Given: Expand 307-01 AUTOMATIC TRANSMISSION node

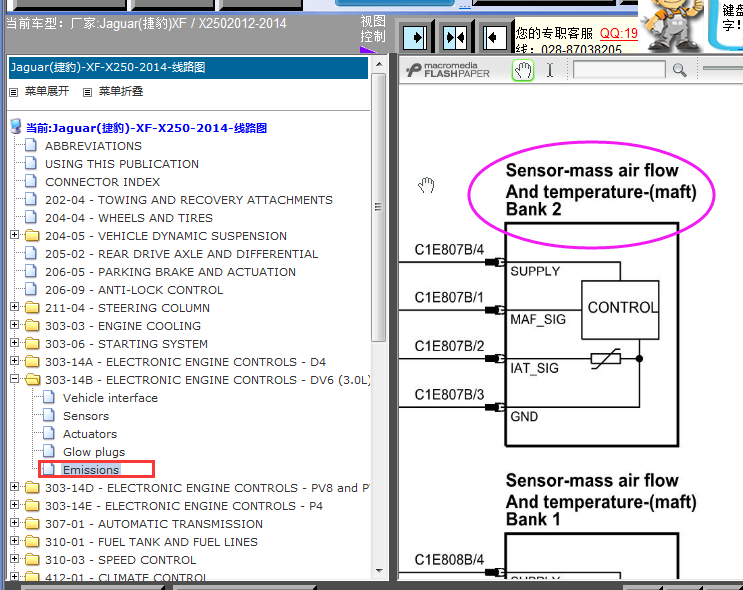Looking at the screenshot, I should [x=15, y=523].
